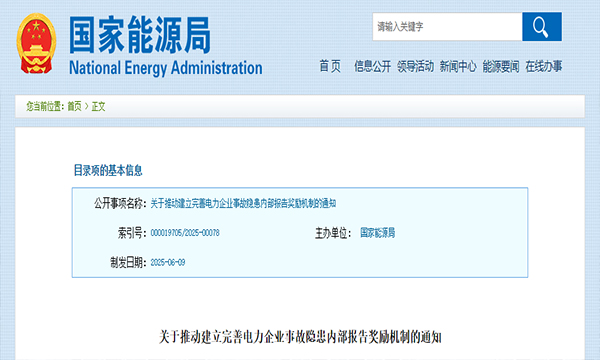Go to the 领导活动 section
The image size is (600, 360).
pyautogui.click(x=415, y=66)
